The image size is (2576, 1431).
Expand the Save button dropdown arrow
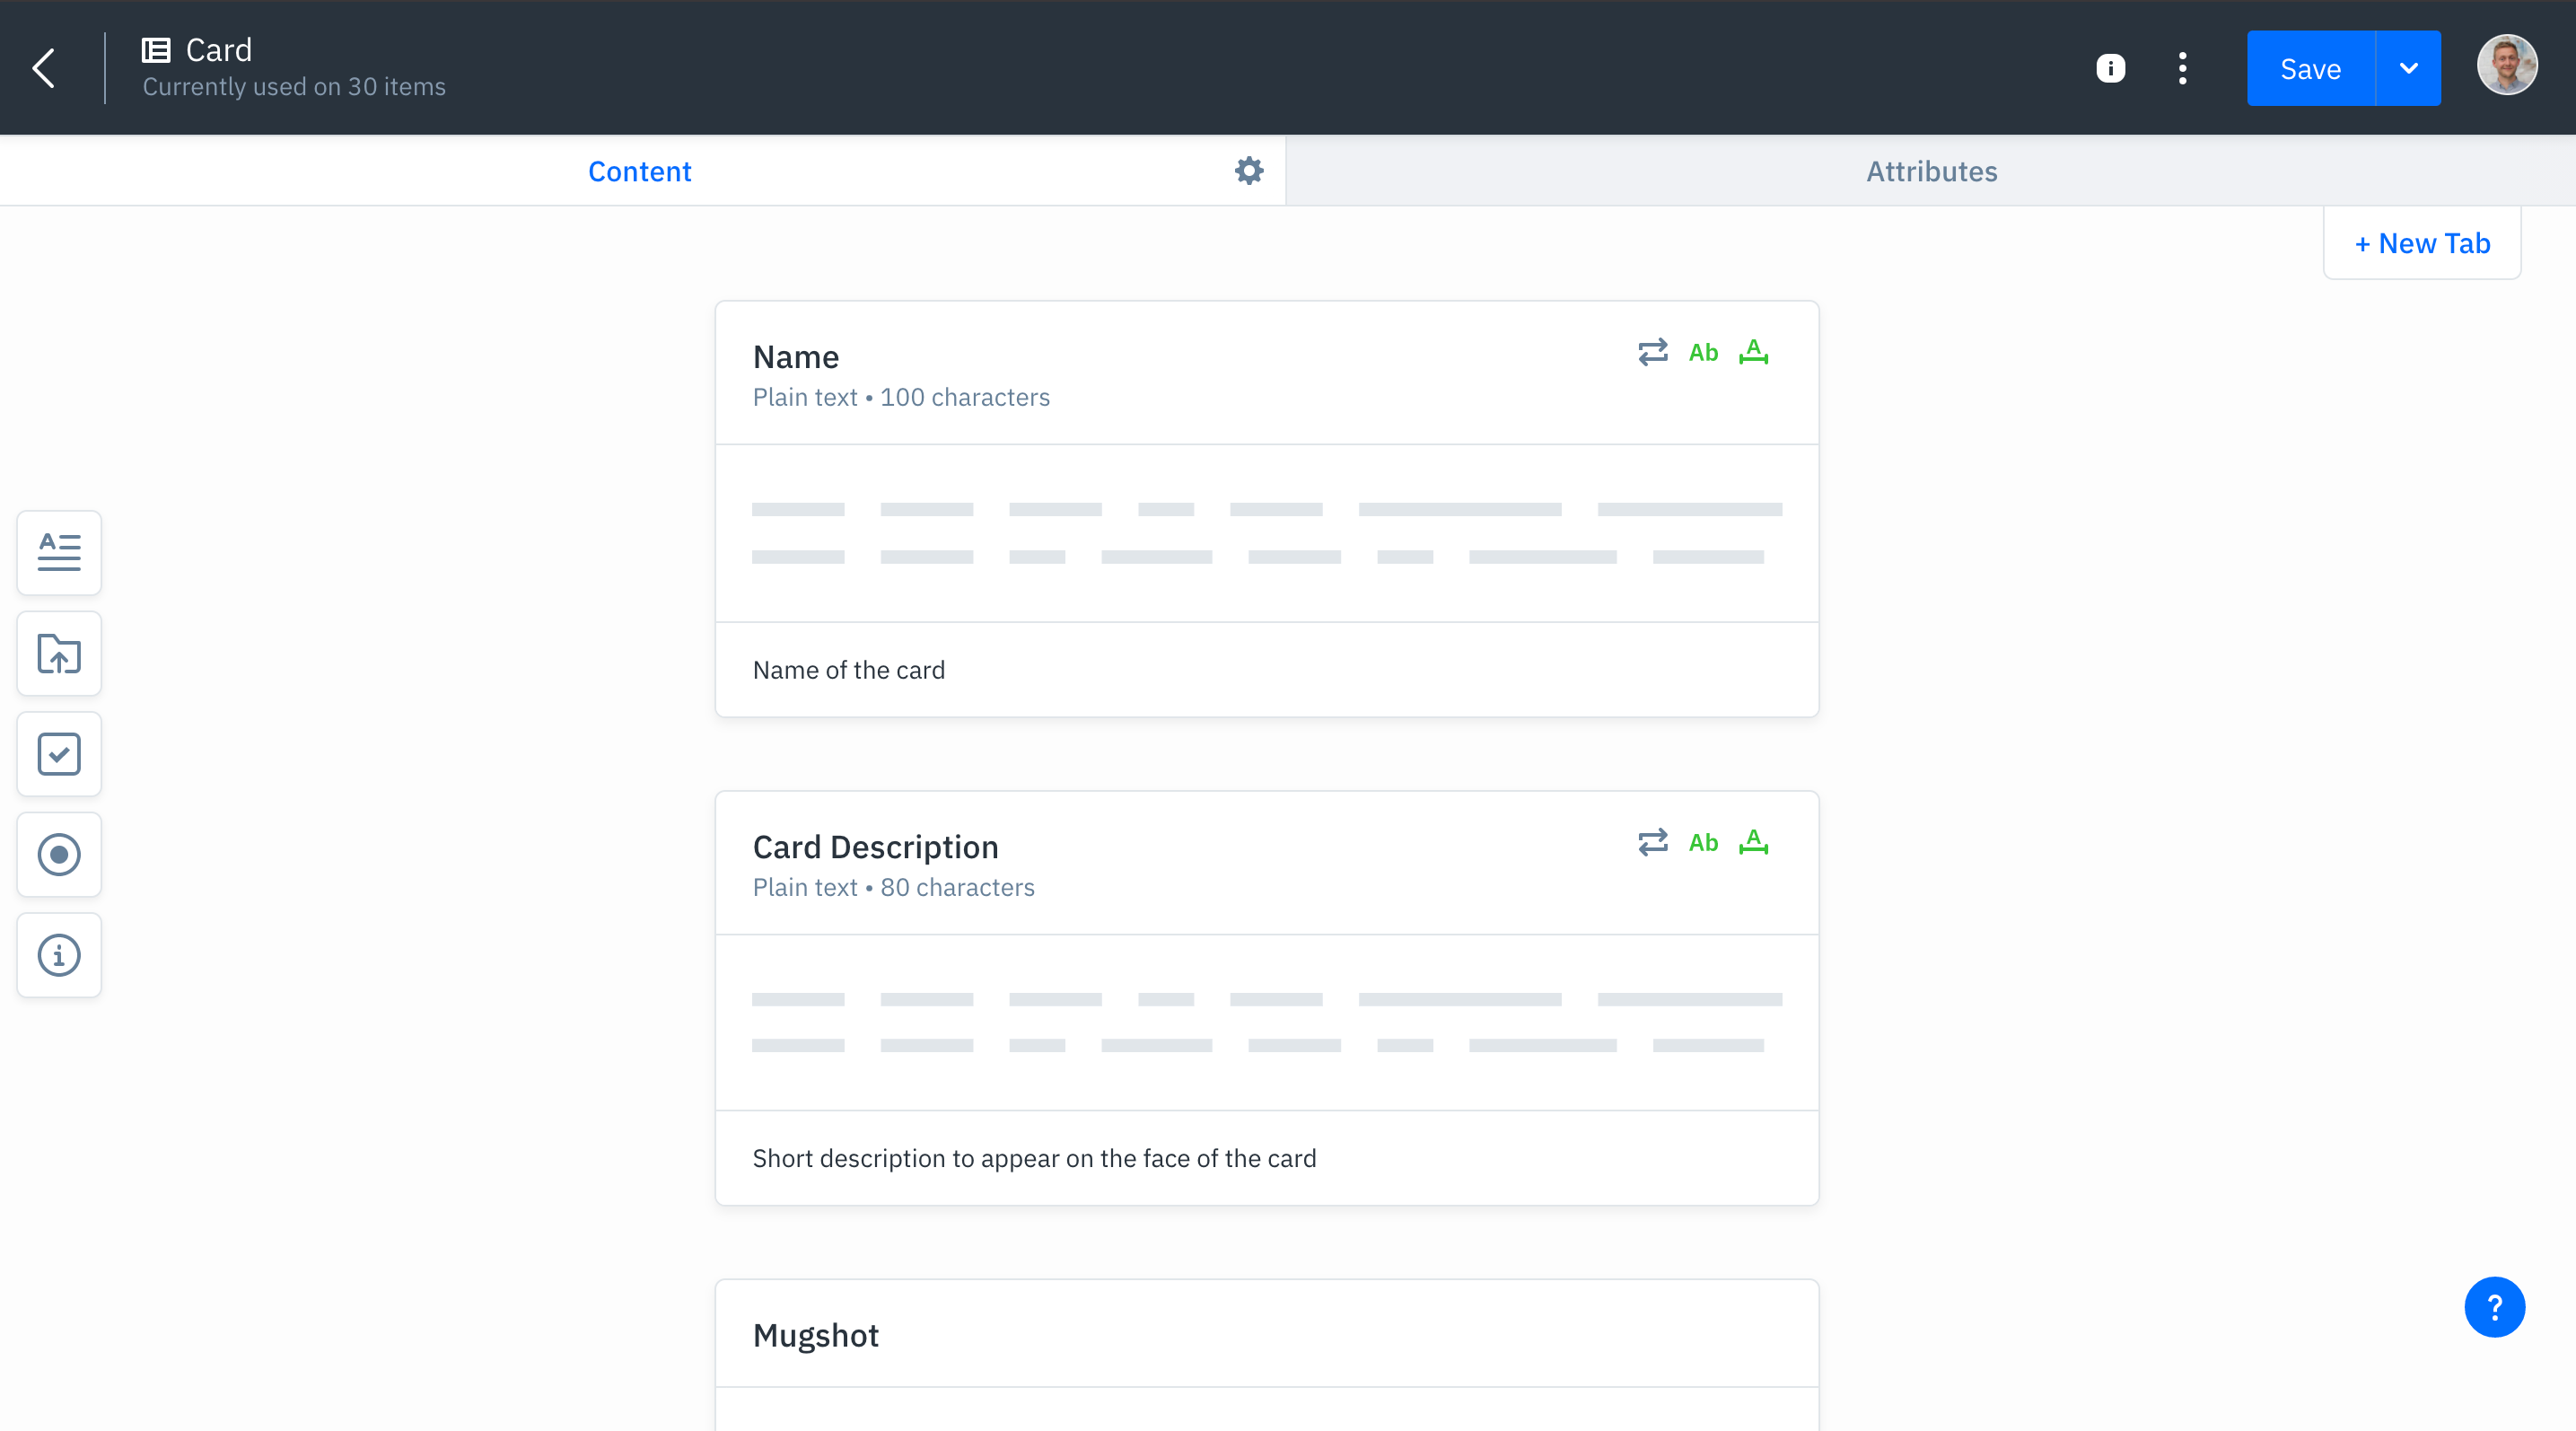click(x=2408, y=68)
